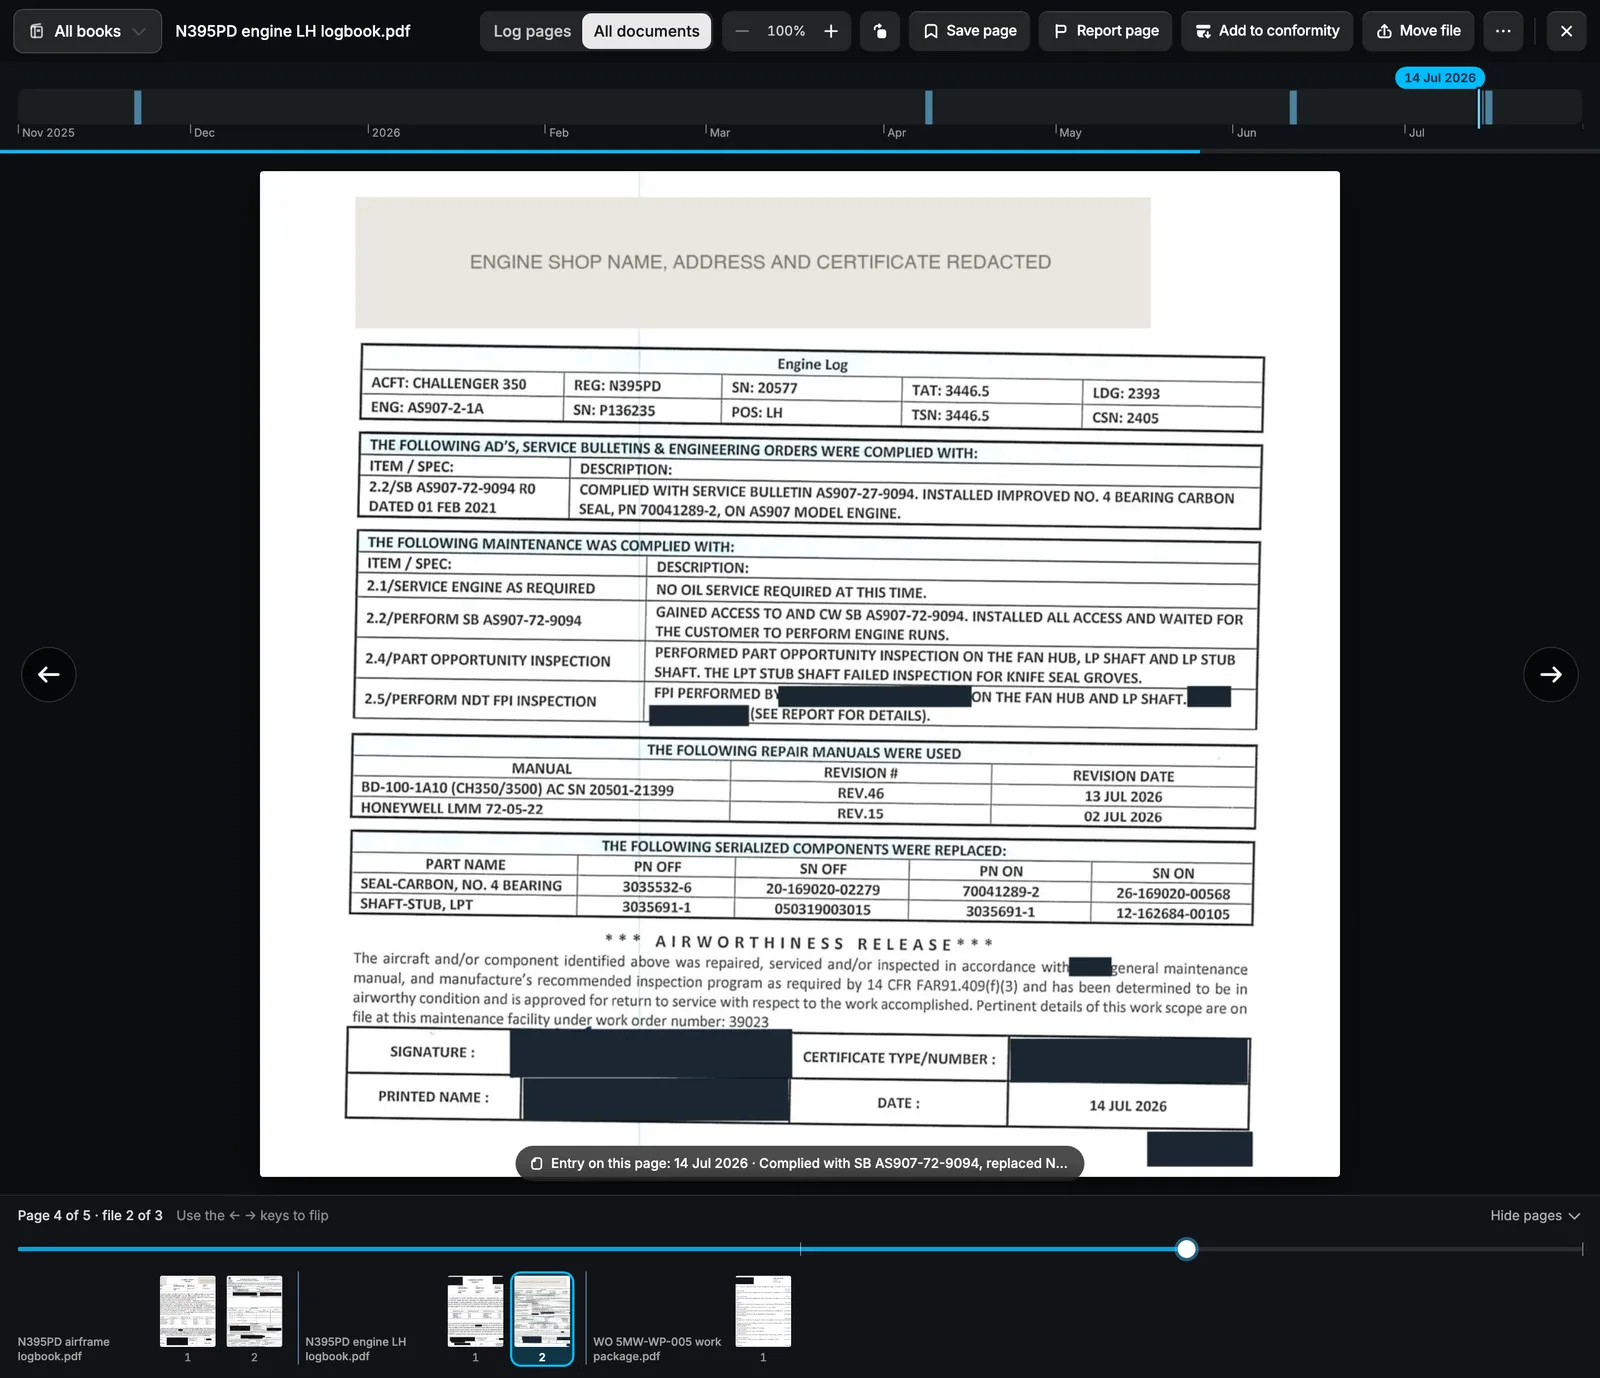Close the document viewer
Image resolution: width=1600 pixels, height=1378 pixels.
(1566, 31)
